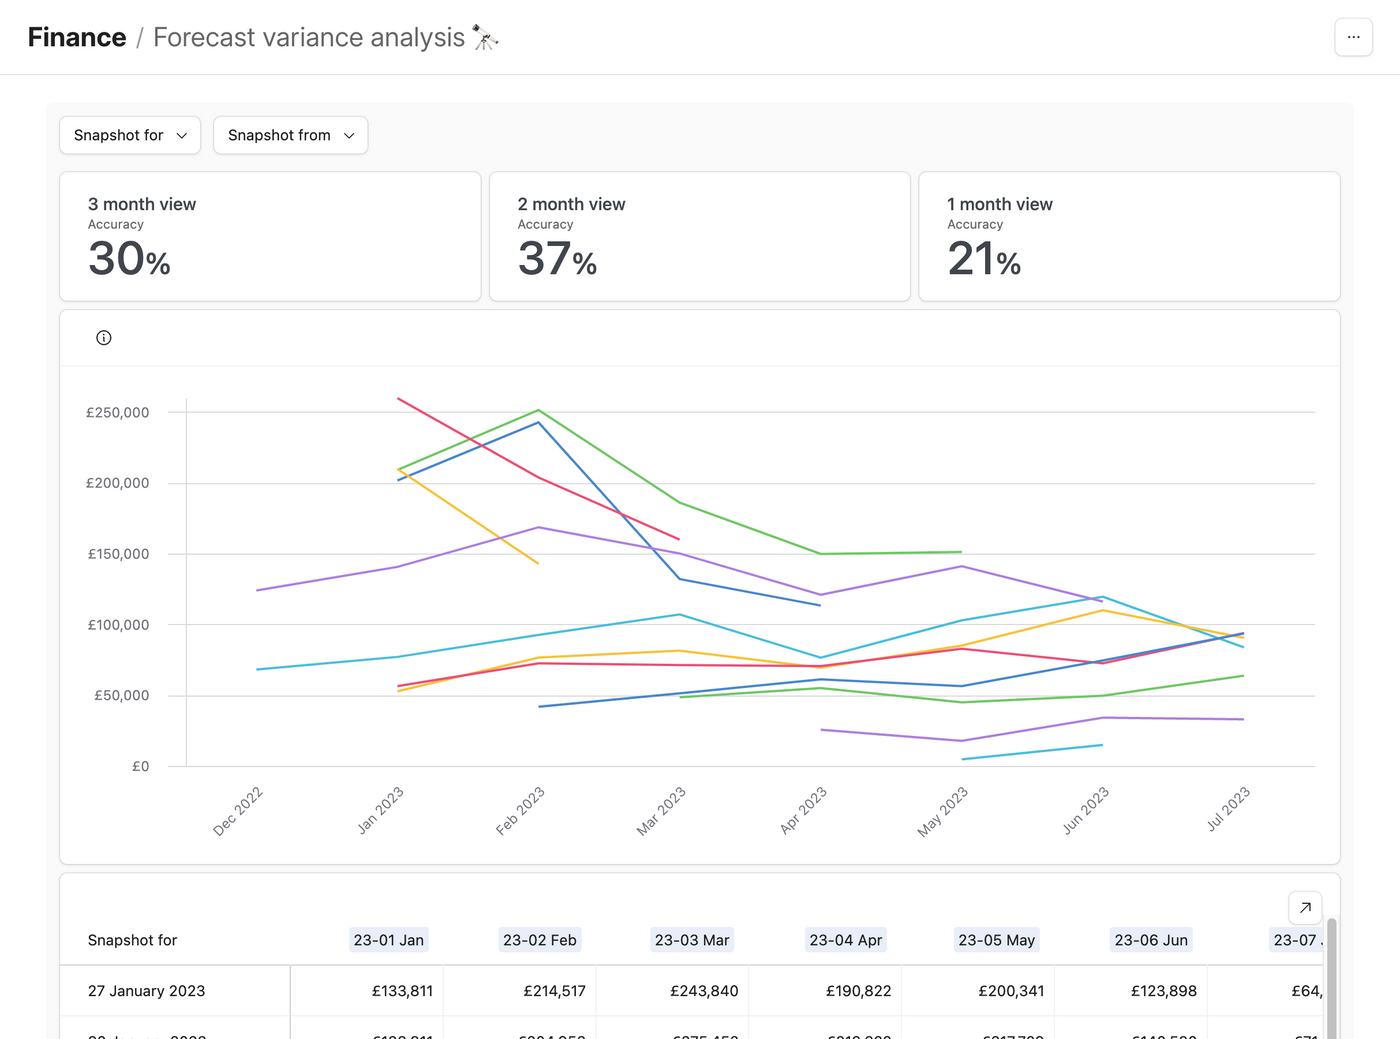Click the telescope emoji in the page title

coord(485,36)
